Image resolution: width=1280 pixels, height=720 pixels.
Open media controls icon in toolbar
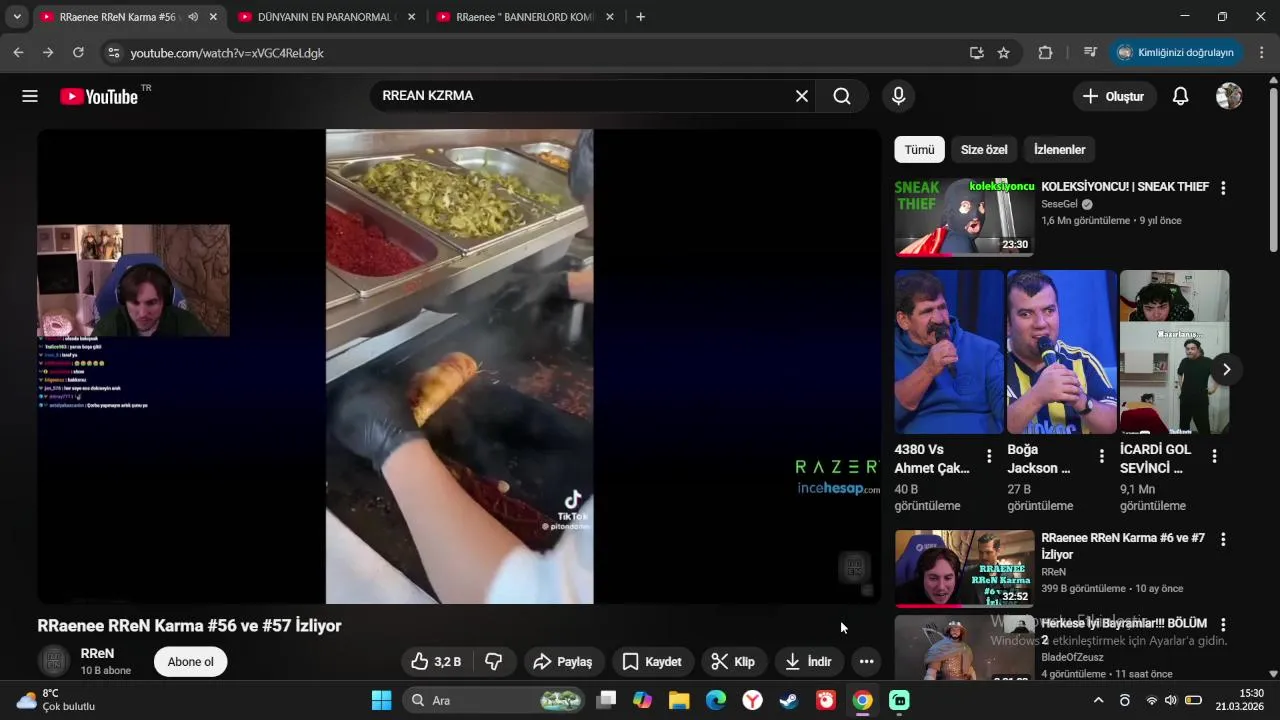[x=1090, y=53]
